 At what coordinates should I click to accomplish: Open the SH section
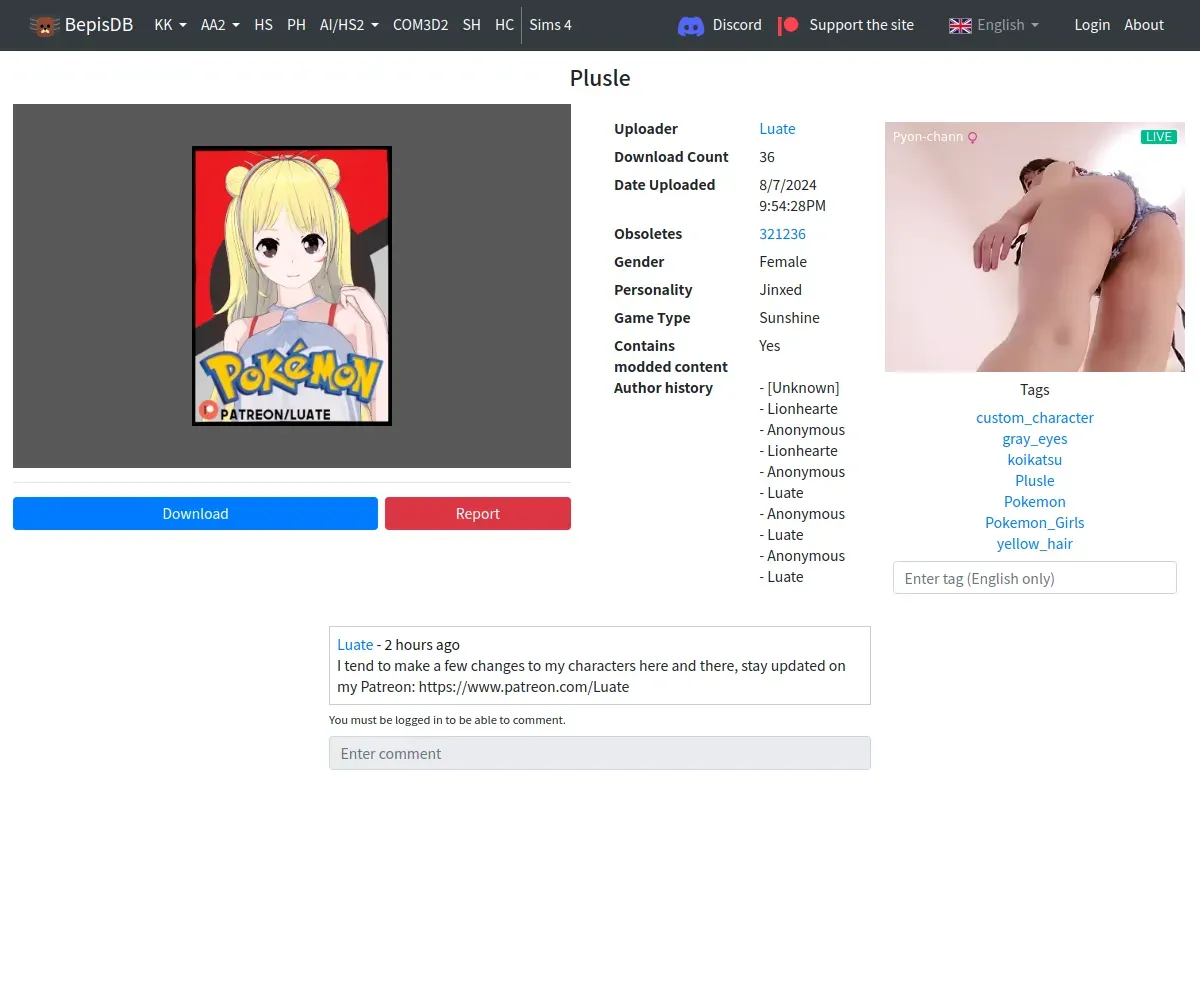472,25
